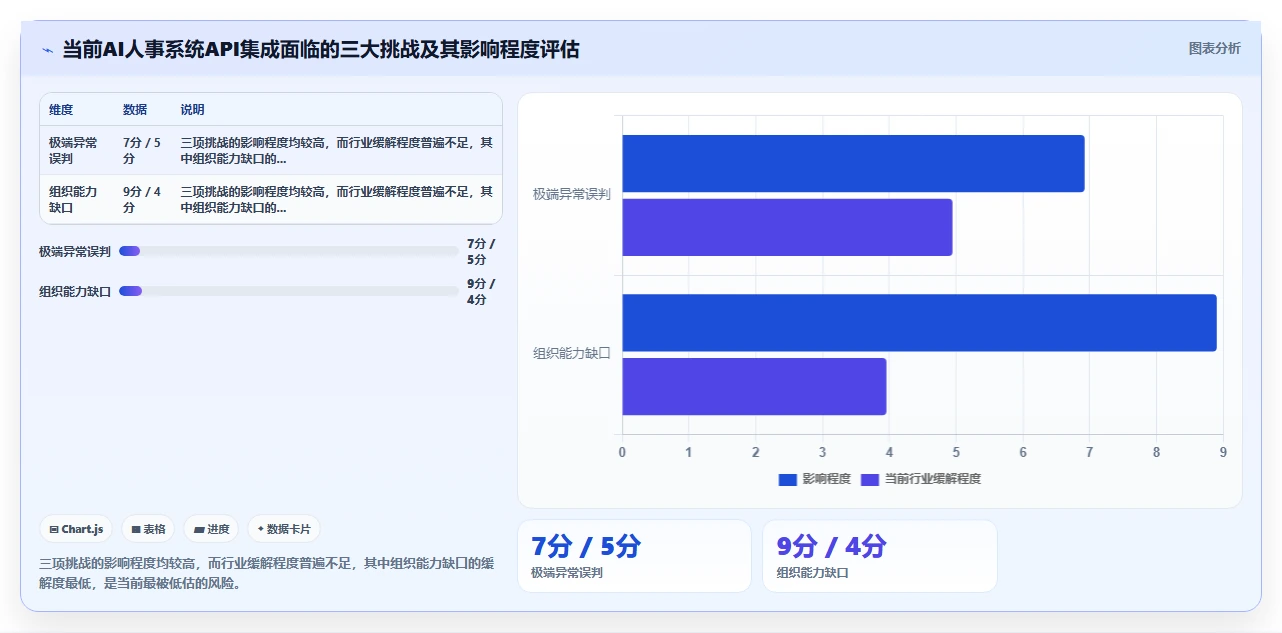Click the blue 组织能力缺口 chart bar
This screenshot has height=633, width=1282.
coord(919,323)
